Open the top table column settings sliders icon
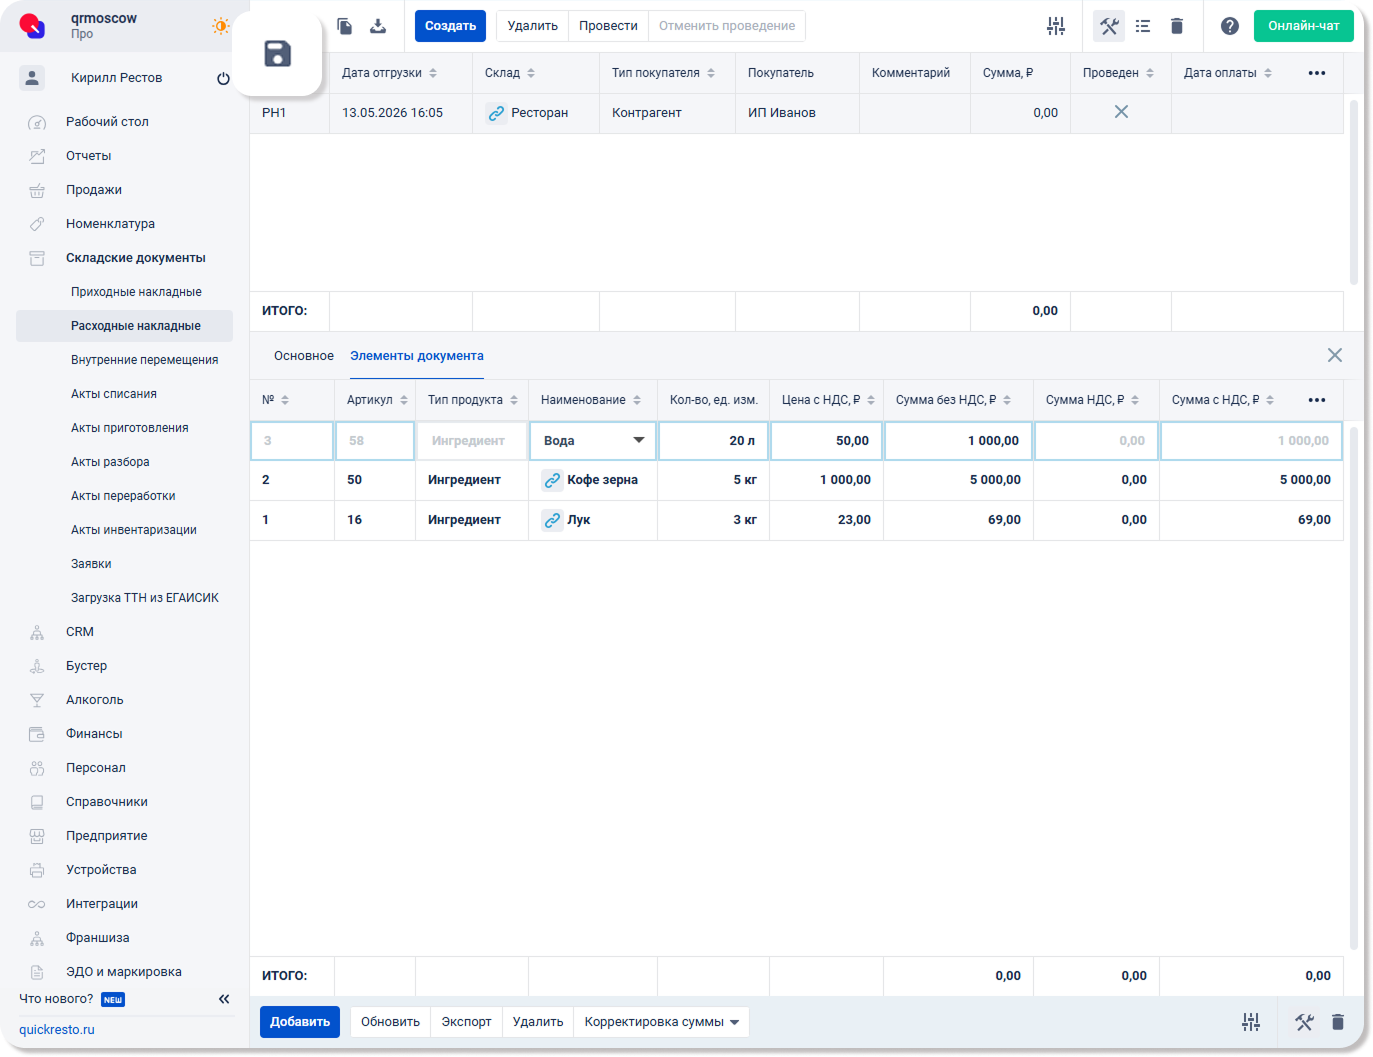Viewport: 1373px width, 1057px height. coord(1056,26)
